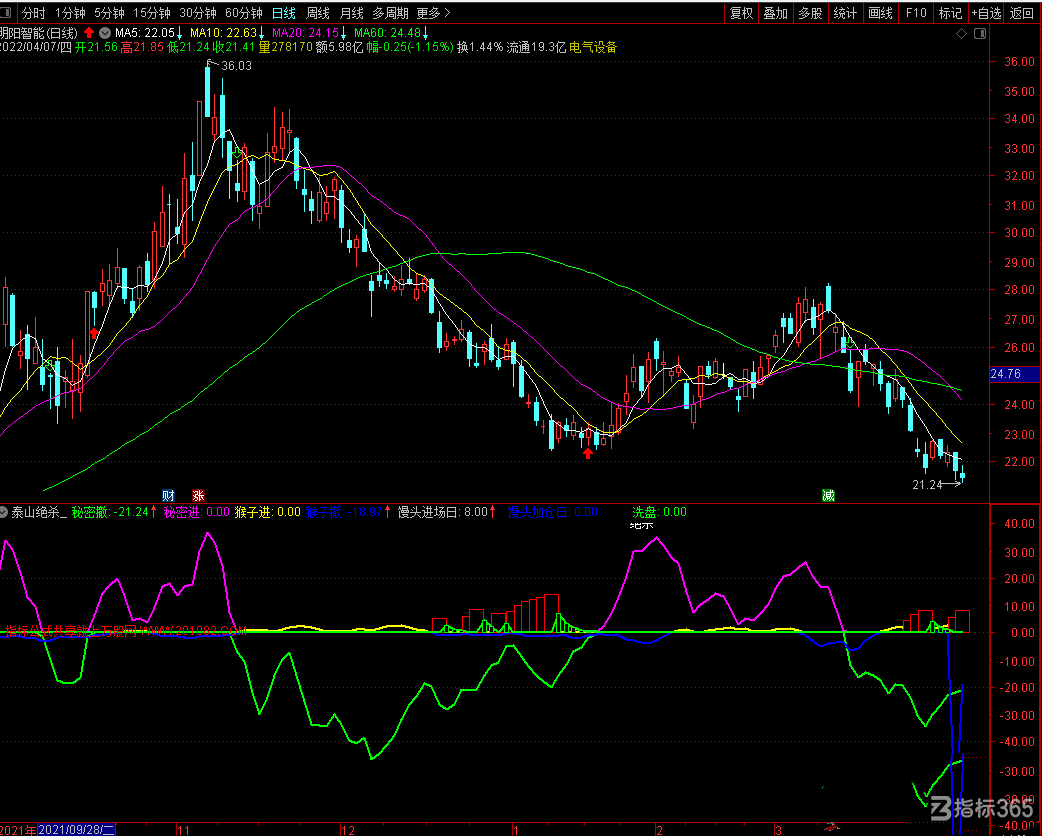Click the 减 holdings reduction marker
The width and height of the screenshot is (1042, 836).
click(x=828, y=495)
